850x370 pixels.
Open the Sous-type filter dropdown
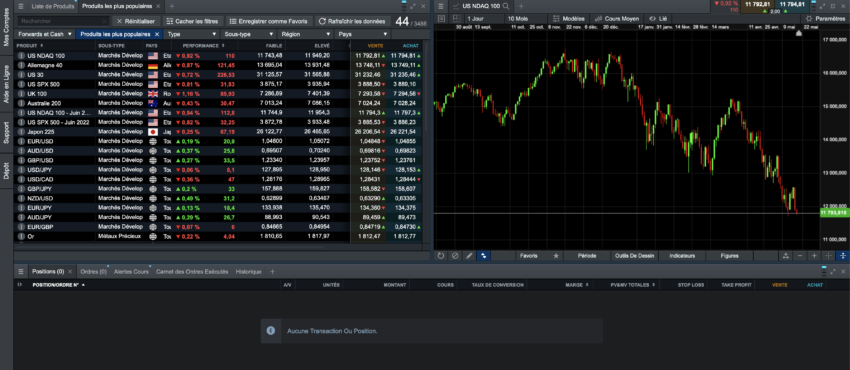click(x=249, y=34)
